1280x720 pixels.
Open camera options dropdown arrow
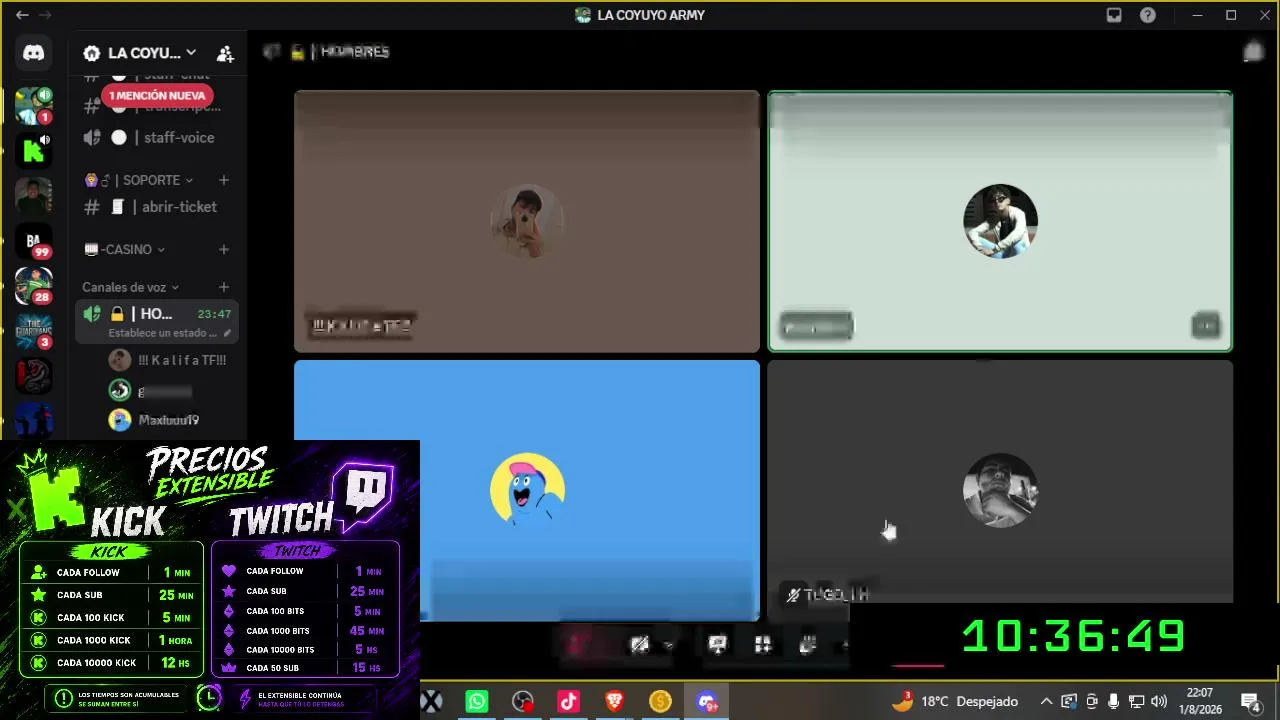tap(668, 645)
